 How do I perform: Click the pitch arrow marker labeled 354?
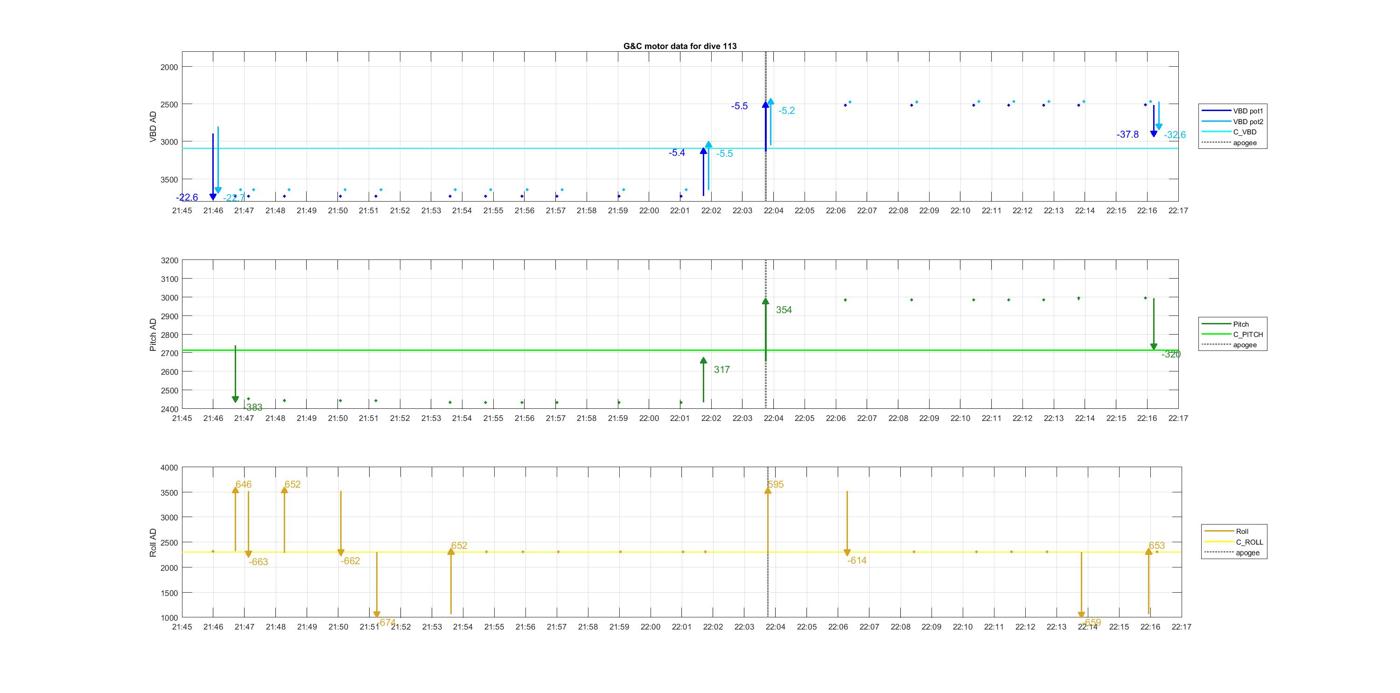point(765,329)
